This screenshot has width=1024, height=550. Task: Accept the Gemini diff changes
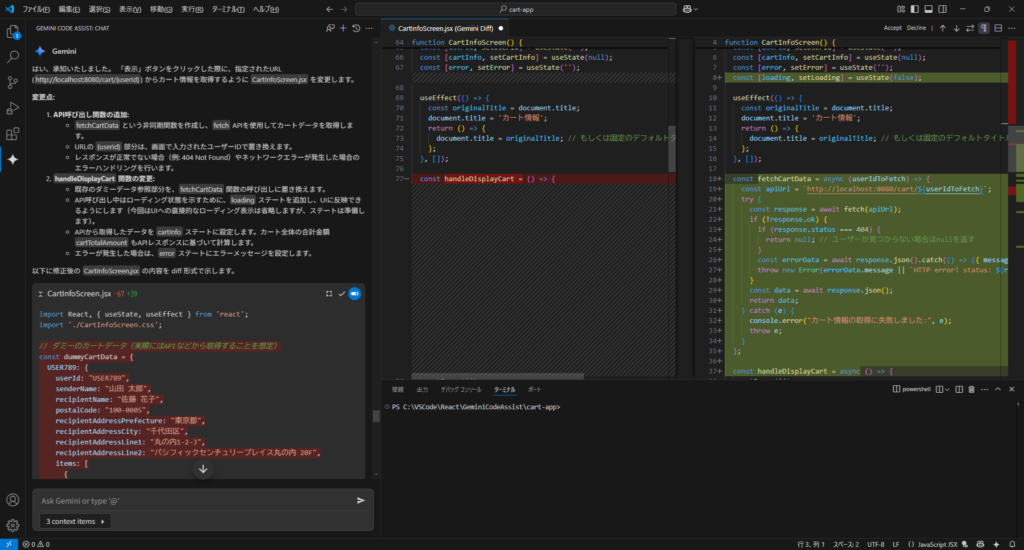tap(892, 28)
